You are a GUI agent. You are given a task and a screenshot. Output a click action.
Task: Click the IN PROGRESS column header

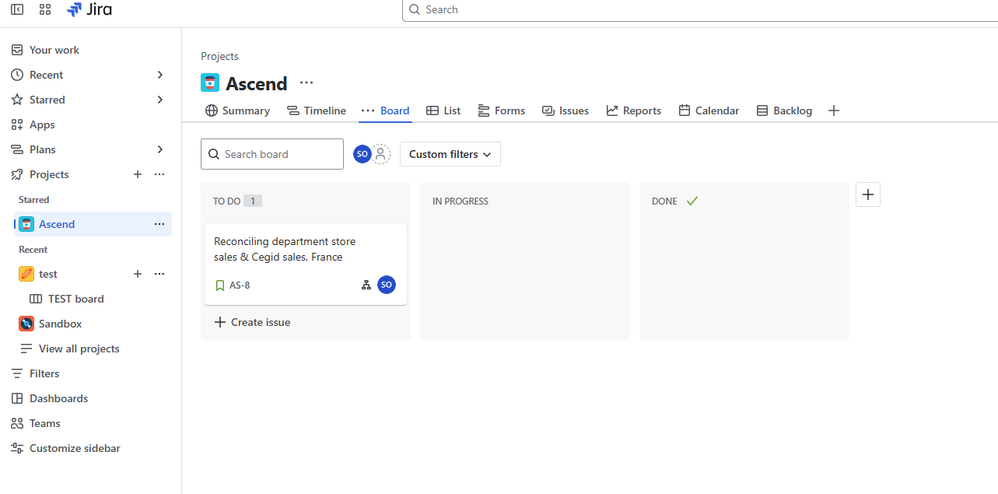[460, 201]
